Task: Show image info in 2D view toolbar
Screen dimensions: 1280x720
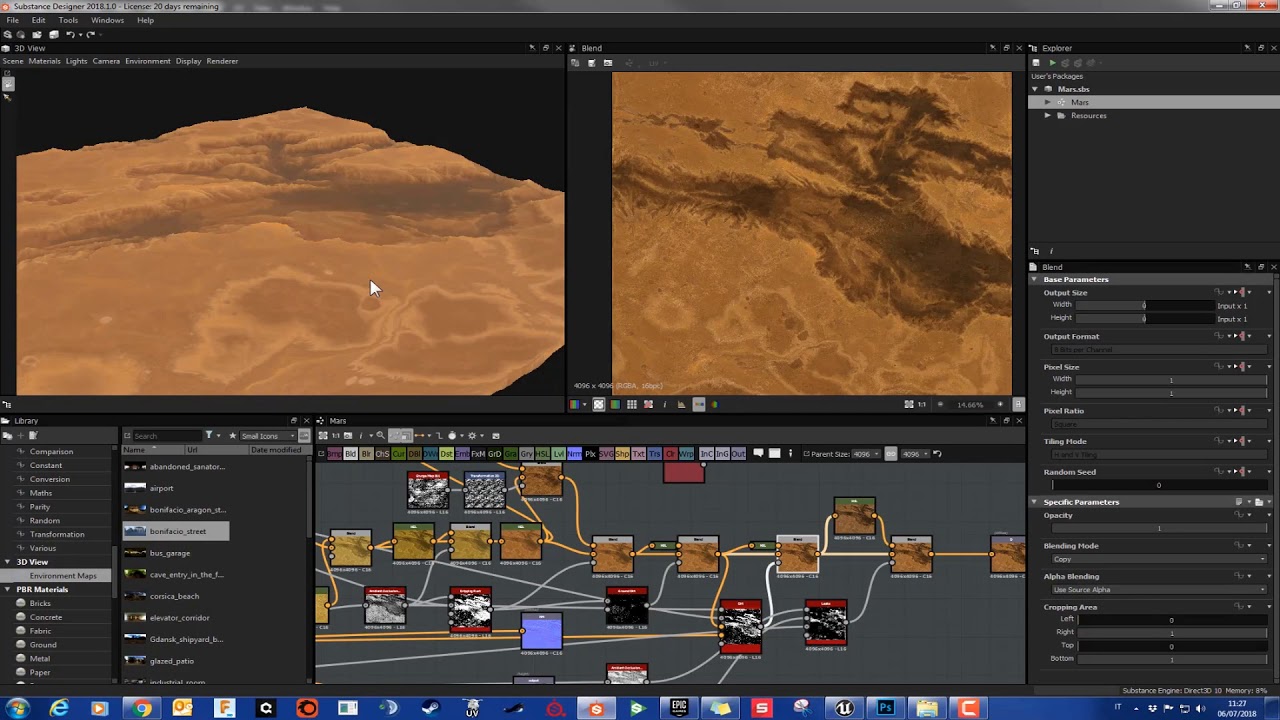Action: coord(664,404)
